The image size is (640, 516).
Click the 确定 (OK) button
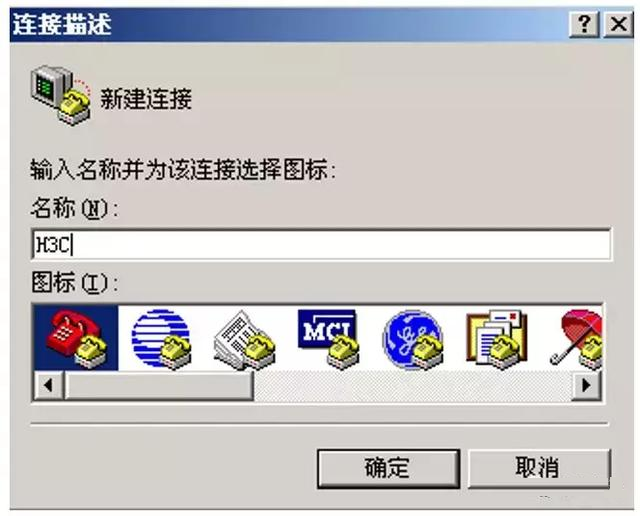[x=388, y=469]
